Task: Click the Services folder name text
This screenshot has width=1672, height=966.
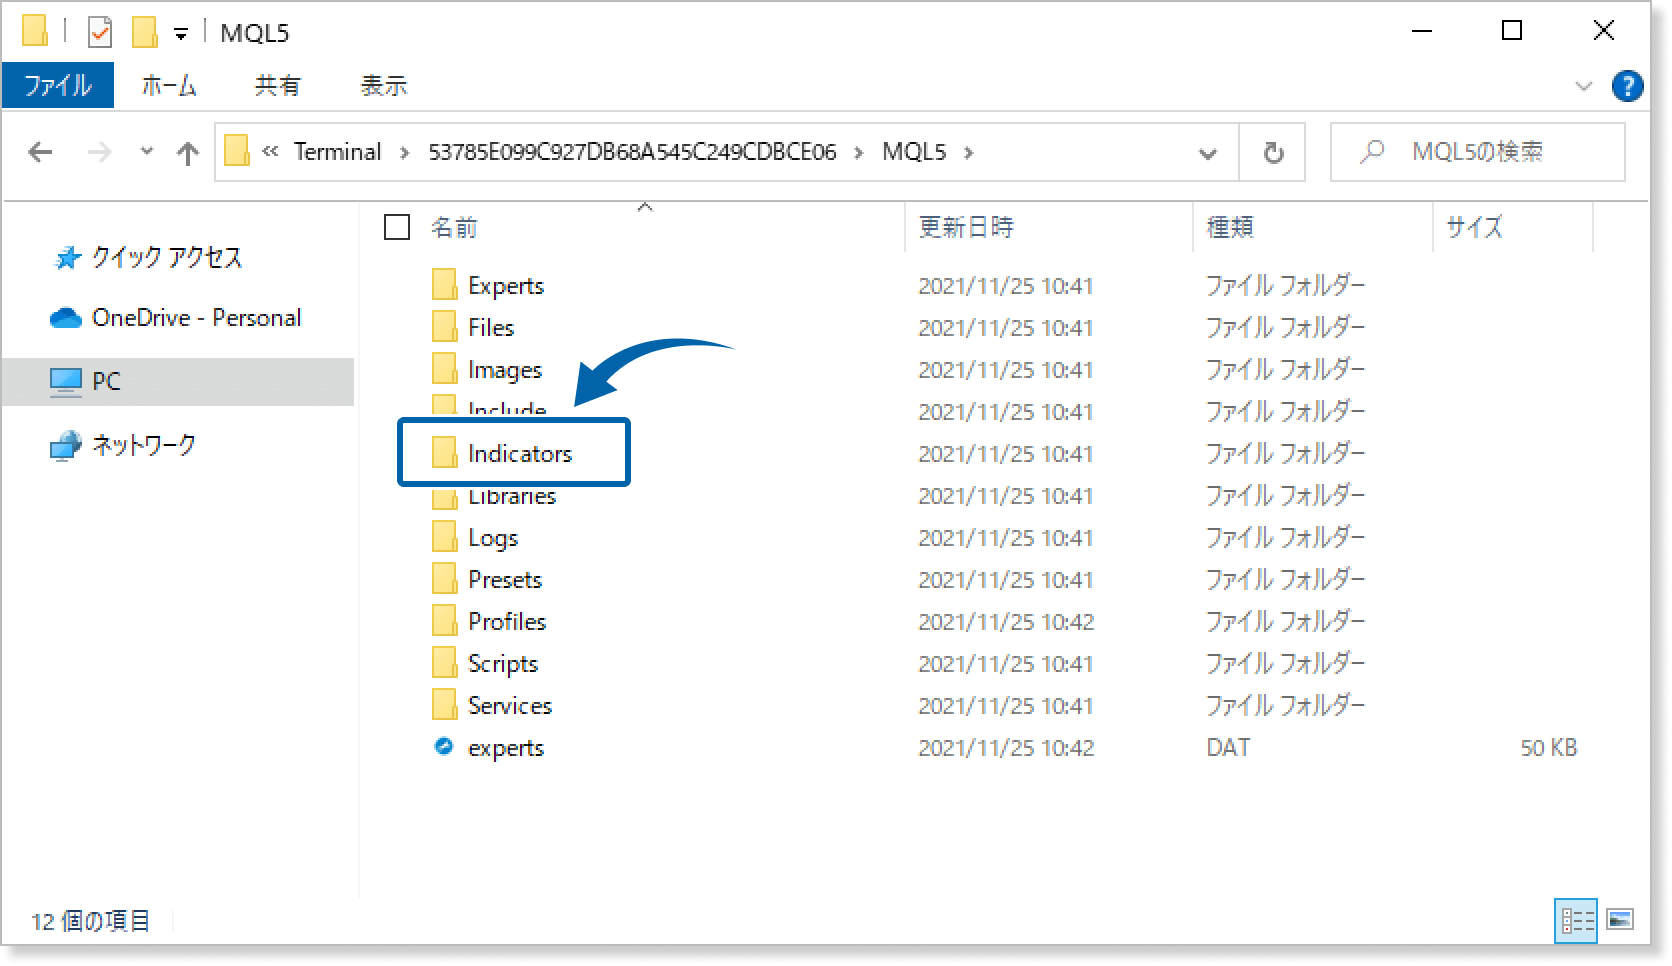Action: tap(510, 706)
